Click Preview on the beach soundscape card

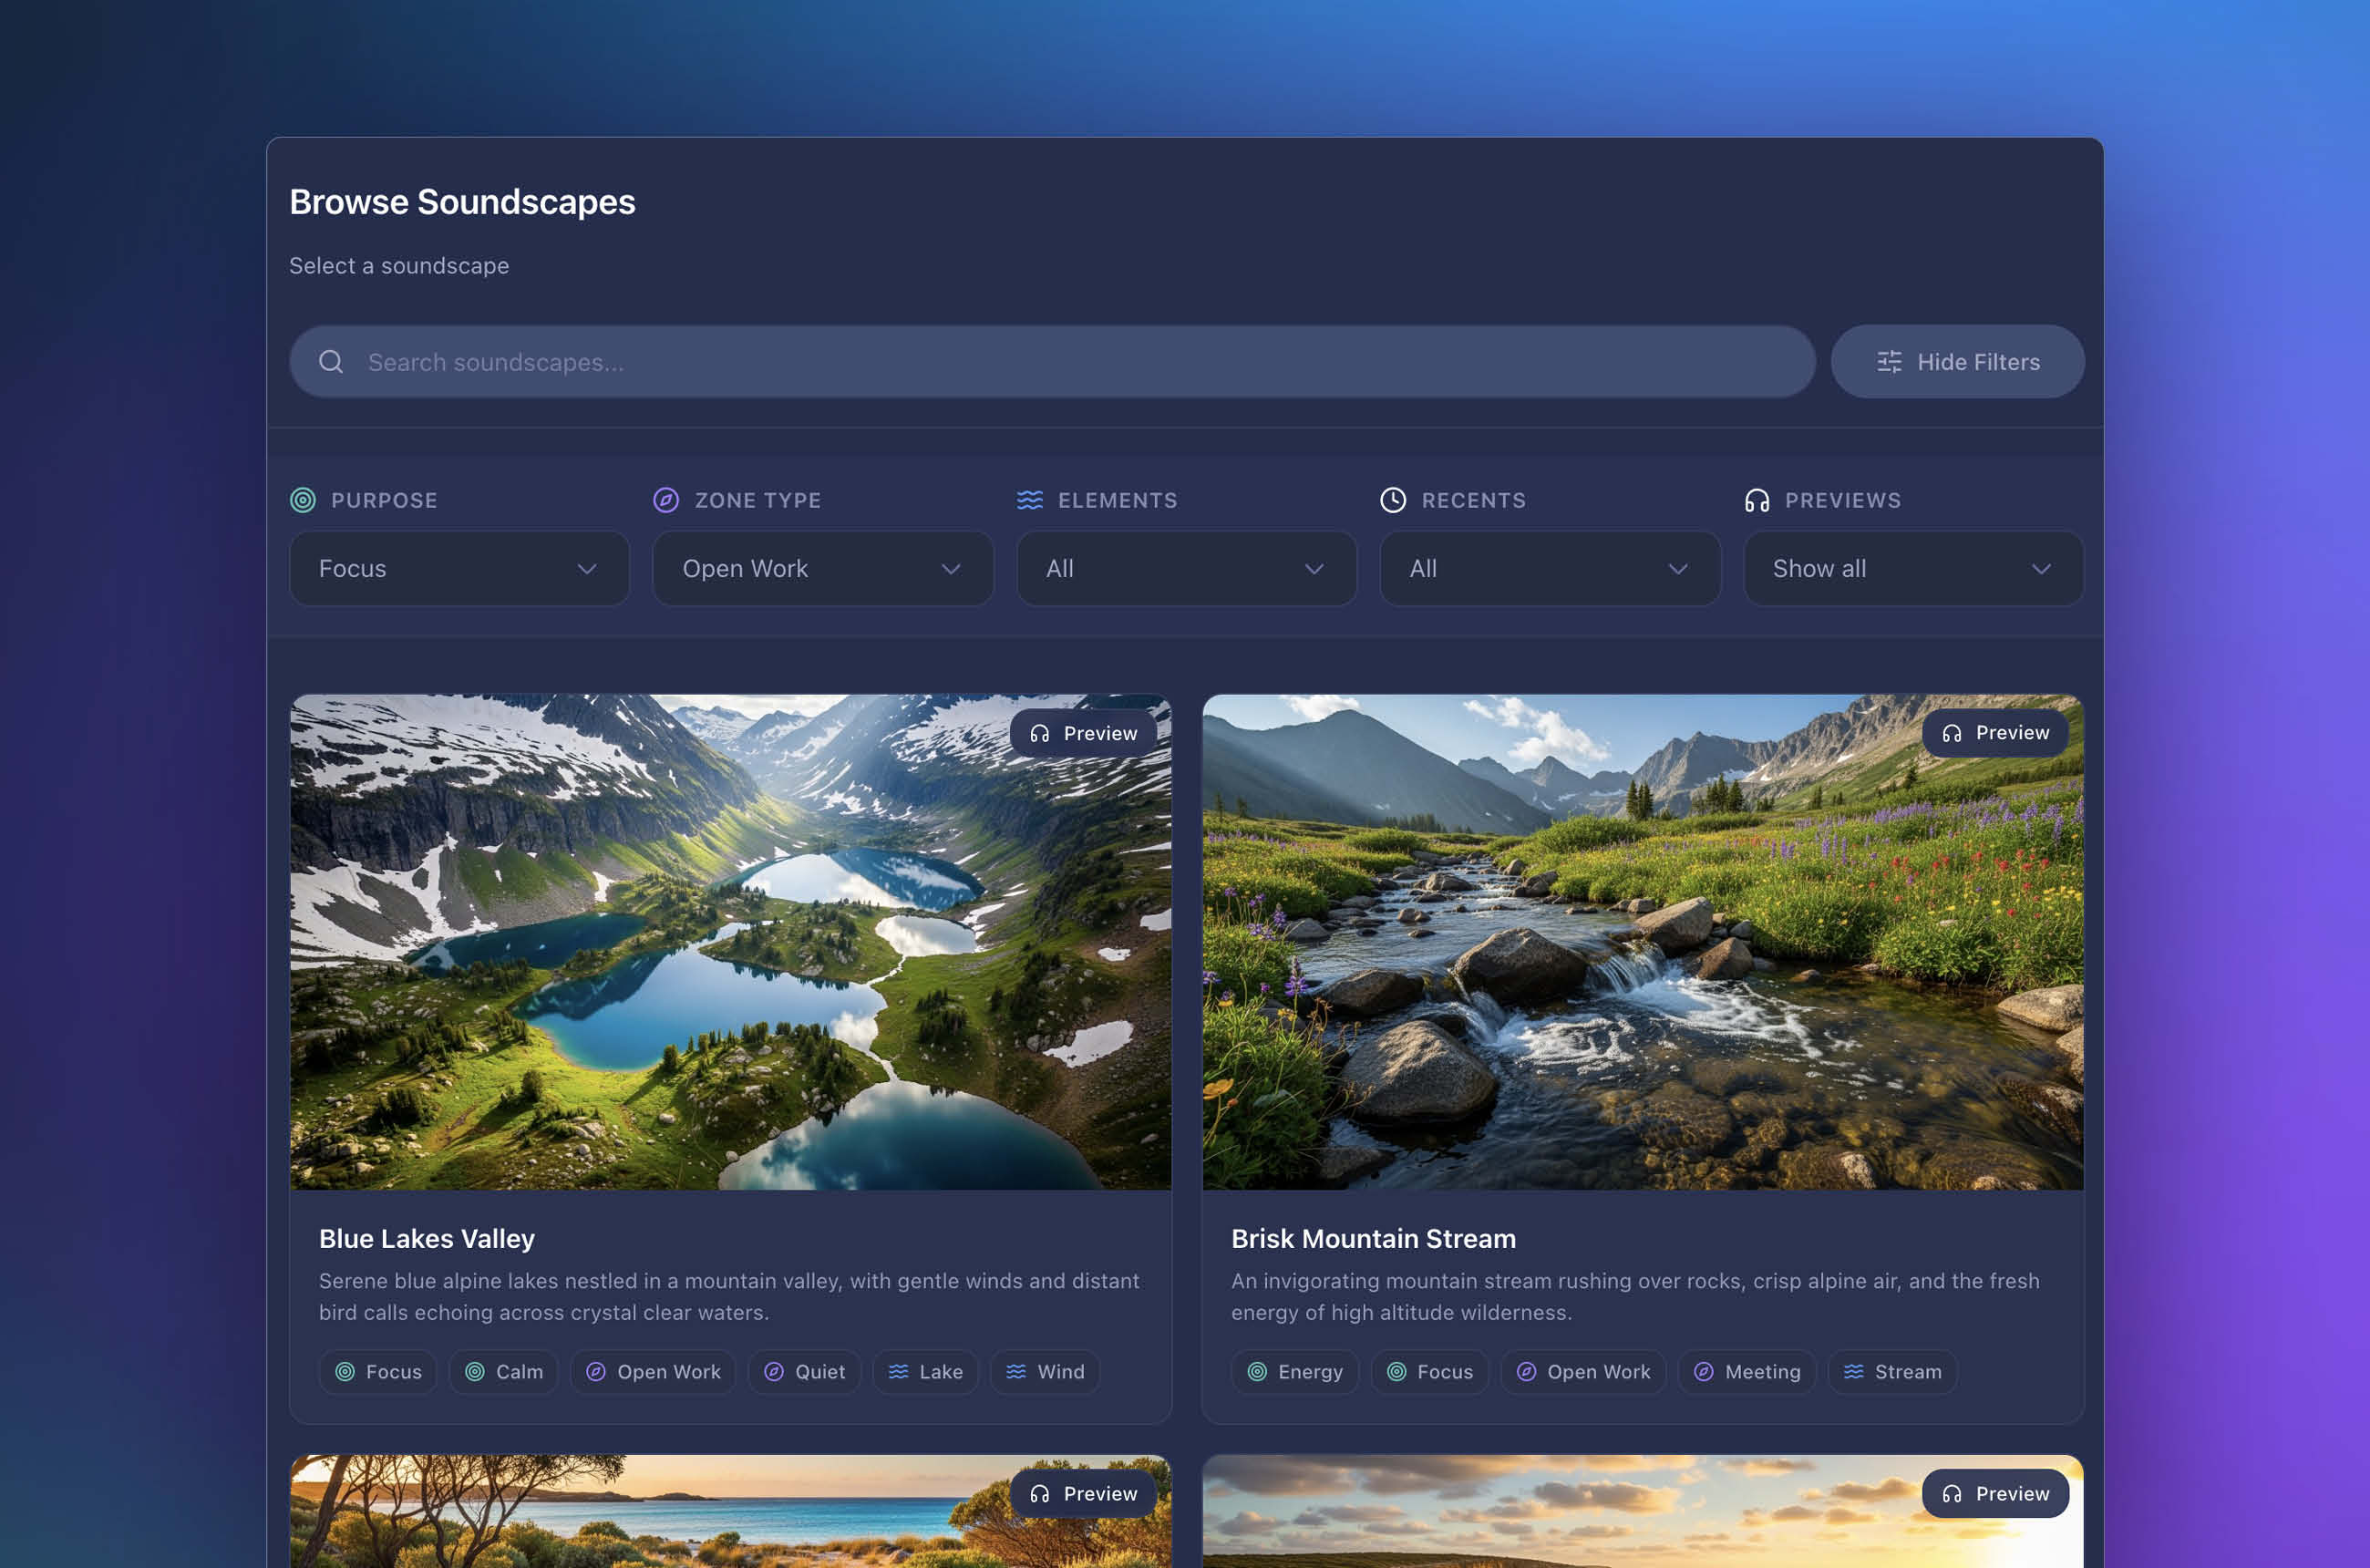[x=1083, y=1493]
